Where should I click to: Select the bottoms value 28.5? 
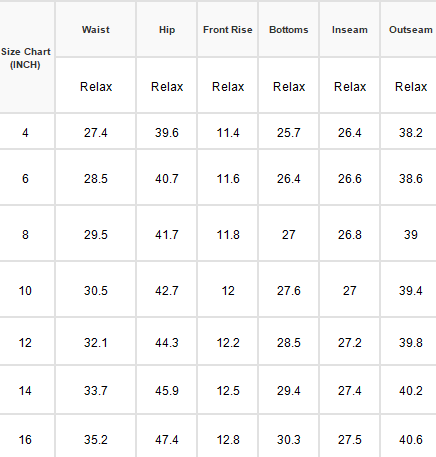pyautogui.click(x=289, y=343)
